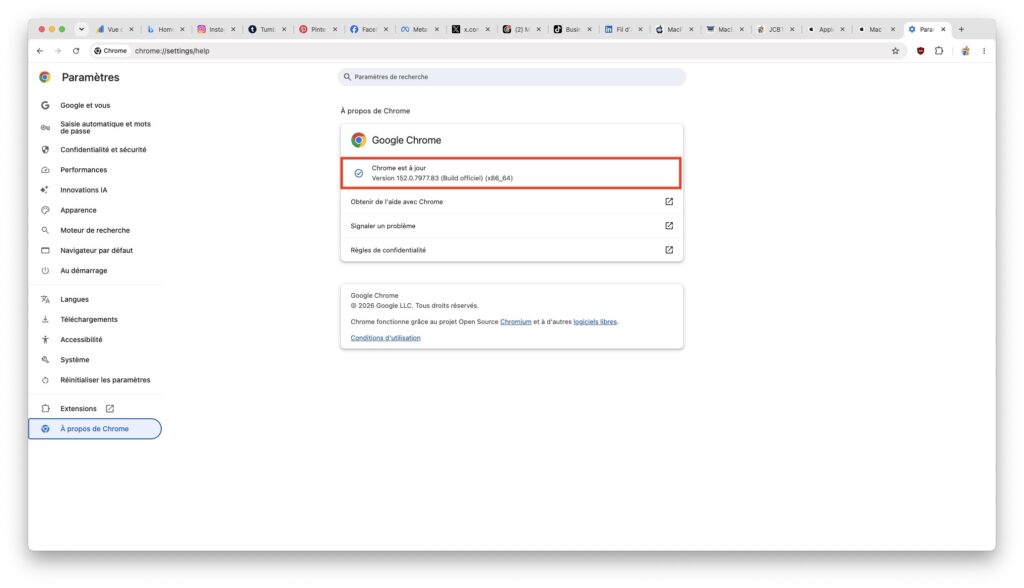This screenshot has height=588, width=1024.
Task: Select À propos de Chrome sidebar item
Action: (x=95, y=429)
